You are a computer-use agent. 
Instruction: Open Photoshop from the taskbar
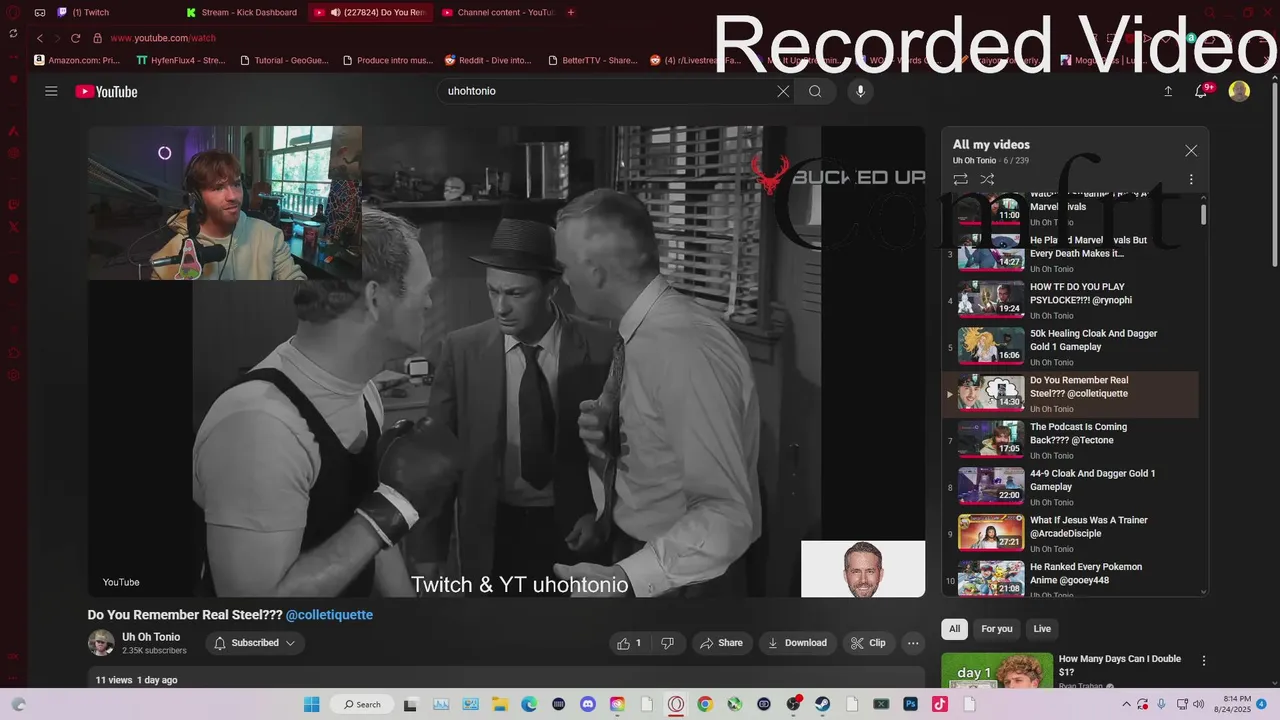911,704
